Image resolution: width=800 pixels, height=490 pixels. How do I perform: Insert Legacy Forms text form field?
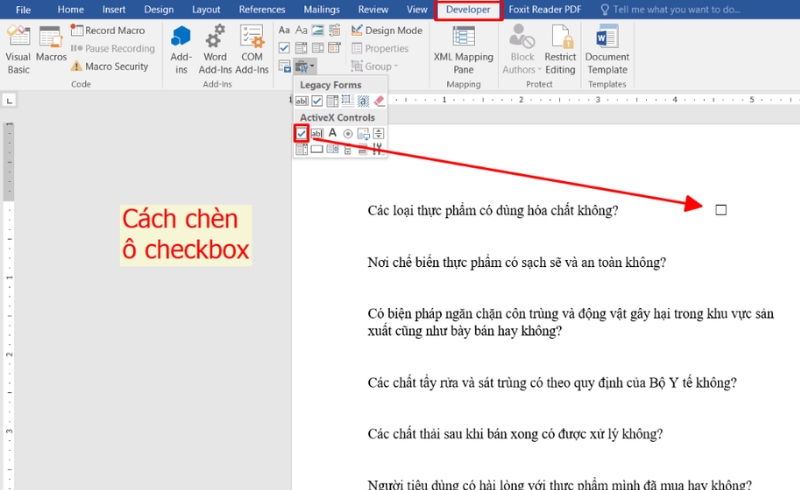click(x=302, y=101)
